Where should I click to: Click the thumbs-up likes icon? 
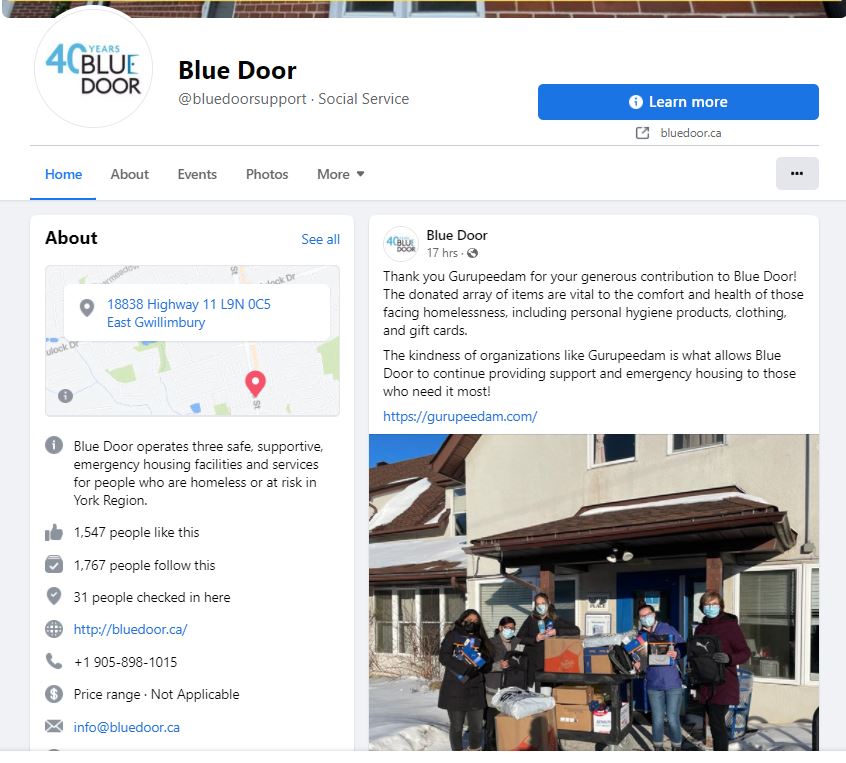tap(54, 533)
